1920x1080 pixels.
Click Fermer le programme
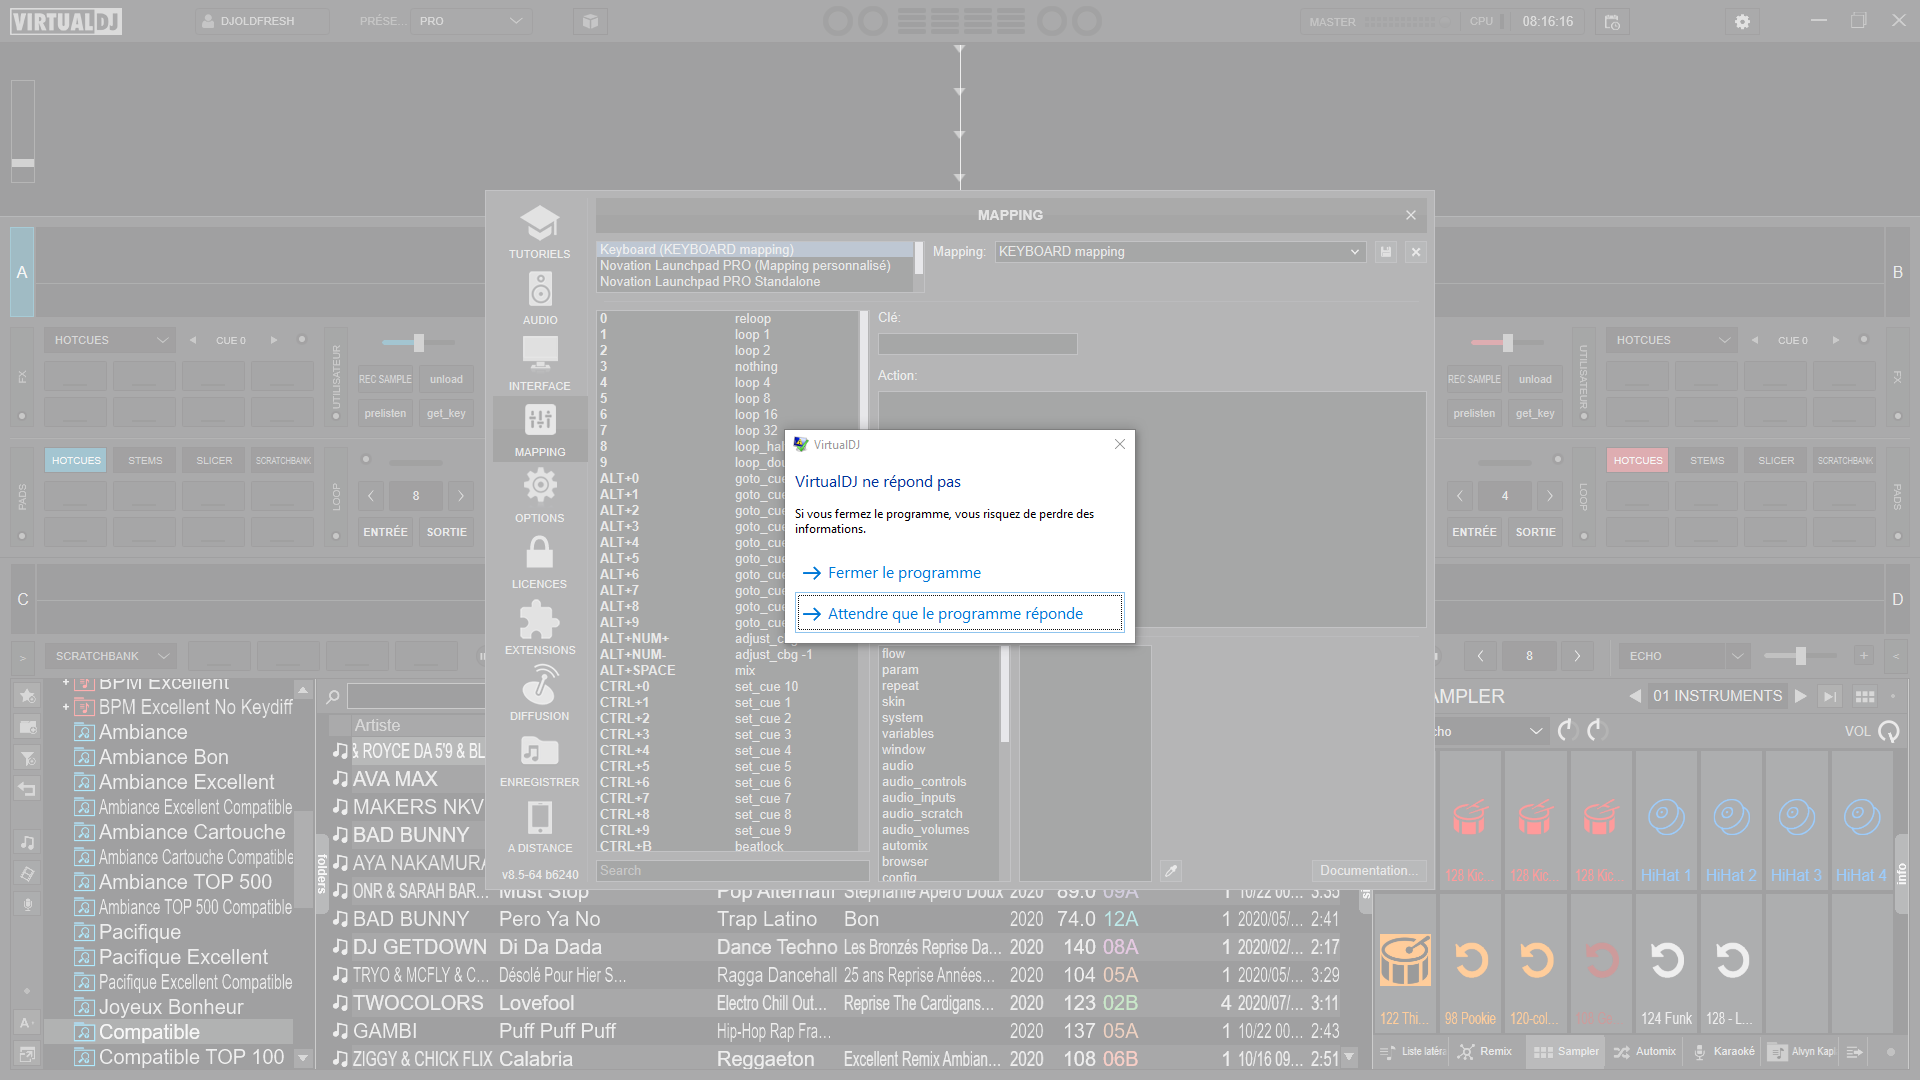960,572
